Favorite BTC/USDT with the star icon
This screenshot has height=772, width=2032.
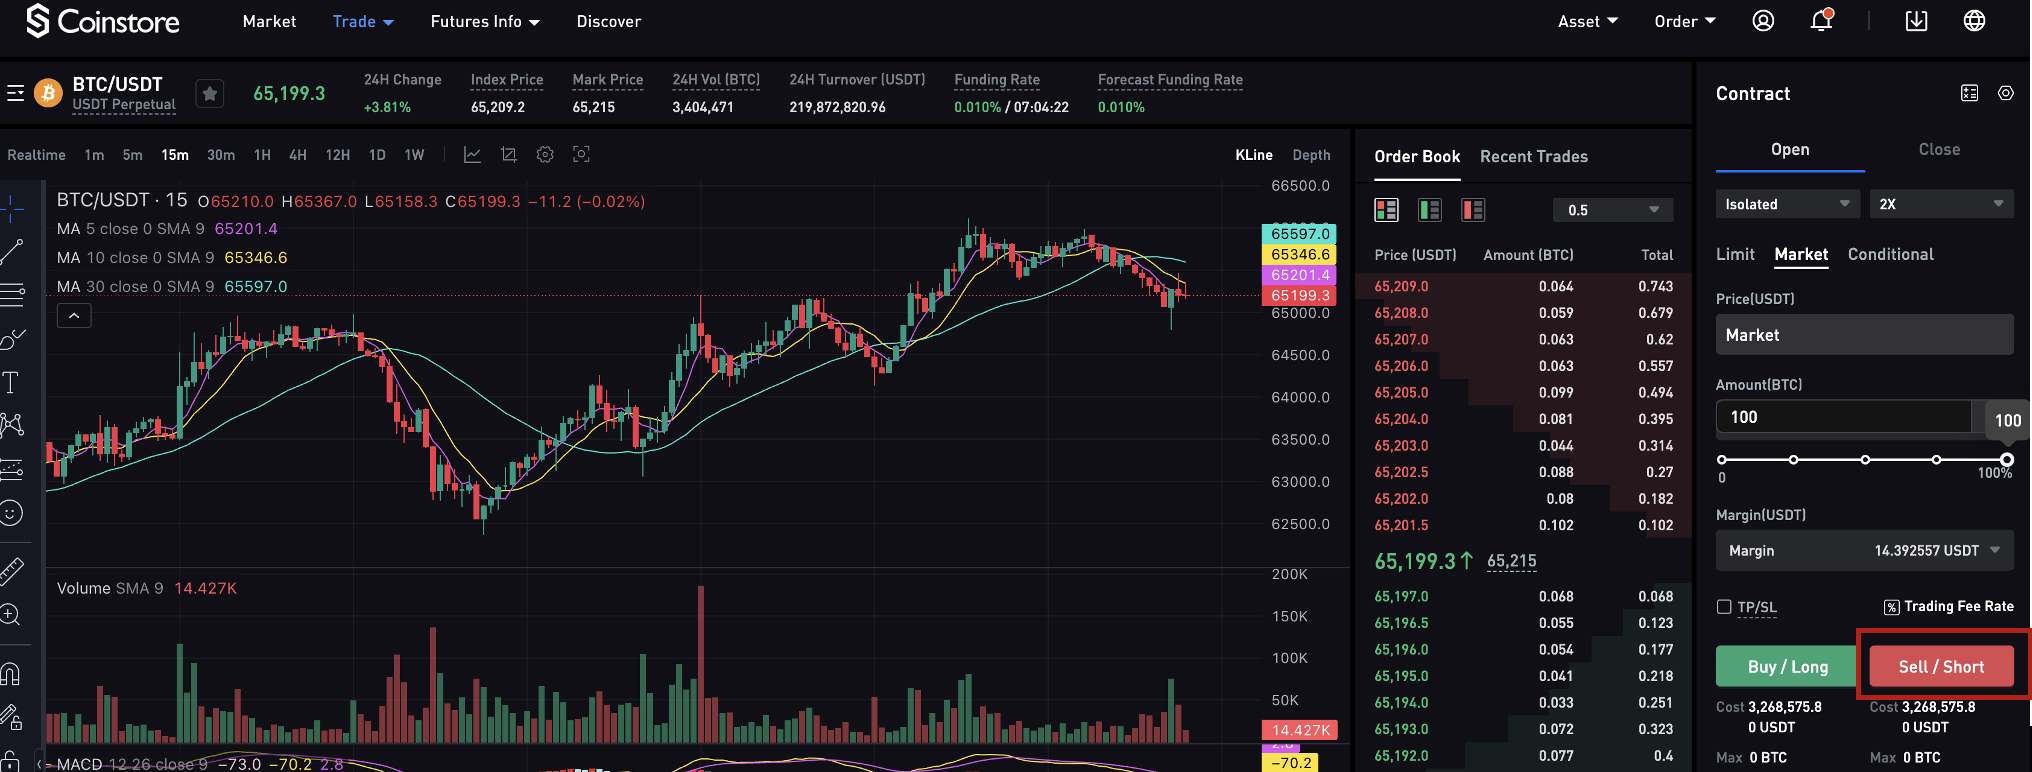pyautogui.click(x=210, y=94)
